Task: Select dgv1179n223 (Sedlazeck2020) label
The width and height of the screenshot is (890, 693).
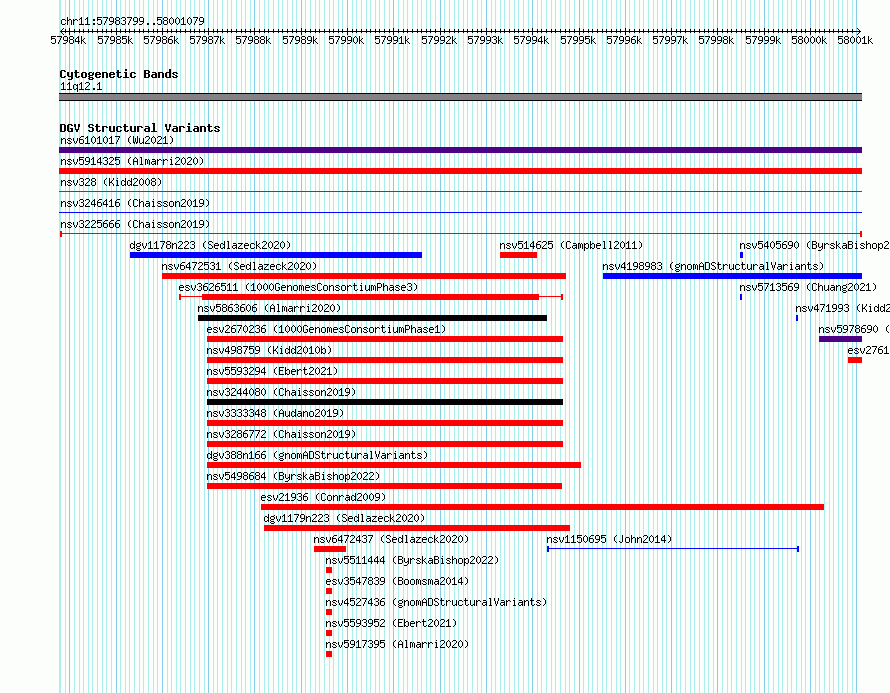Action: coord(344,518)
